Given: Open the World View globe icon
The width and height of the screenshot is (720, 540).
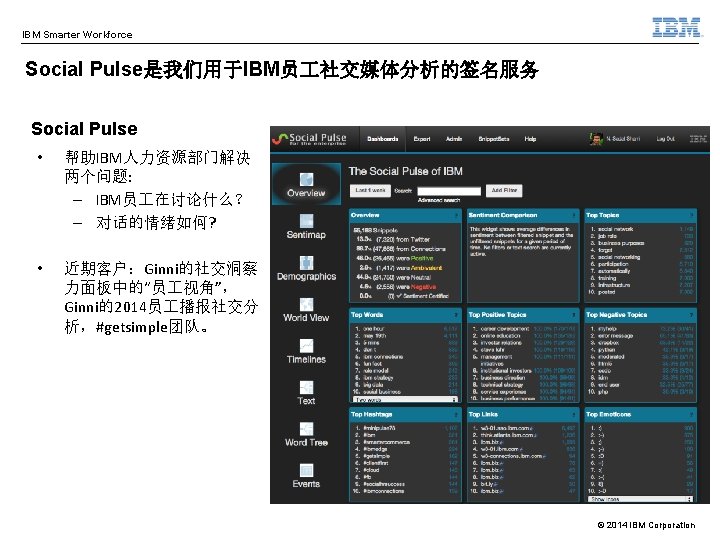Looking at the screenshot, I should pos(306,304).
